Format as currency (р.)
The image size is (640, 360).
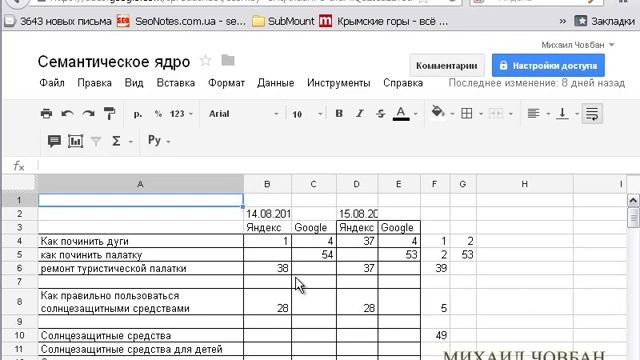[x=138, y=114]
